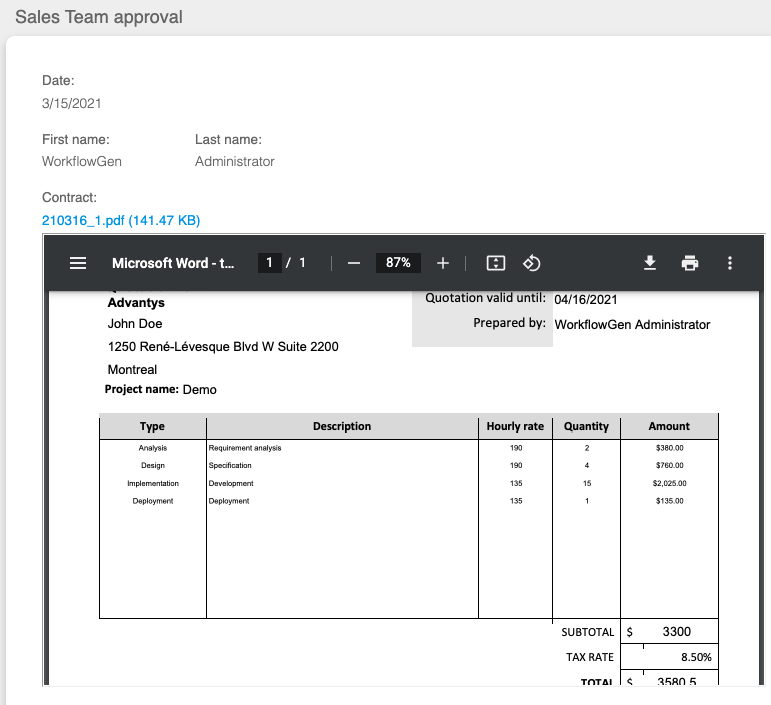The width and height of the screenshot is (771, 705).
Task: Print the PDF document
Action: click(x=689, y=263)
